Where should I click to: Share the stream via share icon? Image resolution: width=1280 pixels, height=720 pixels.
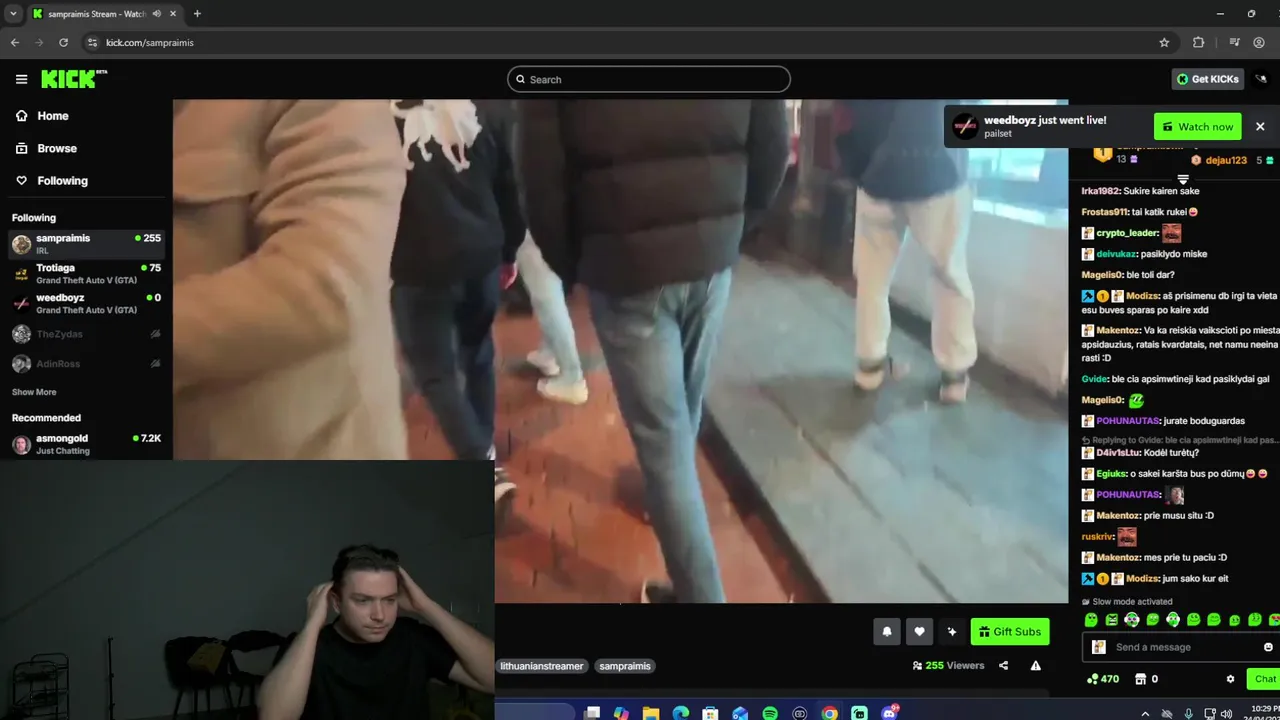pyautogui.click(x=1003, y=665)
